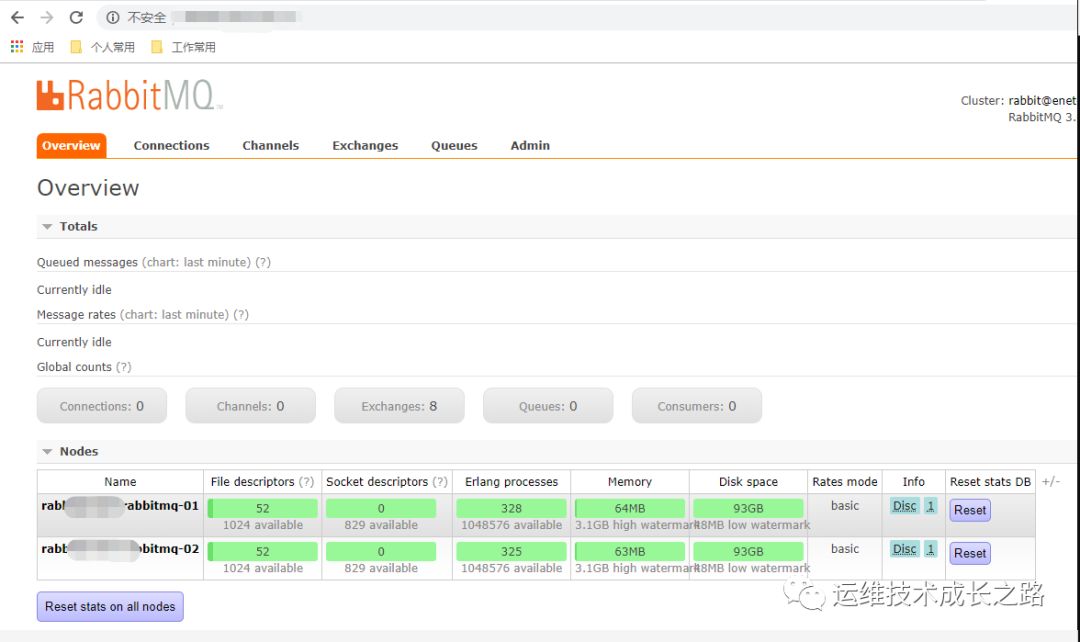
Task: Open help for File descriptors column
Action: click(x=307, y=482)
